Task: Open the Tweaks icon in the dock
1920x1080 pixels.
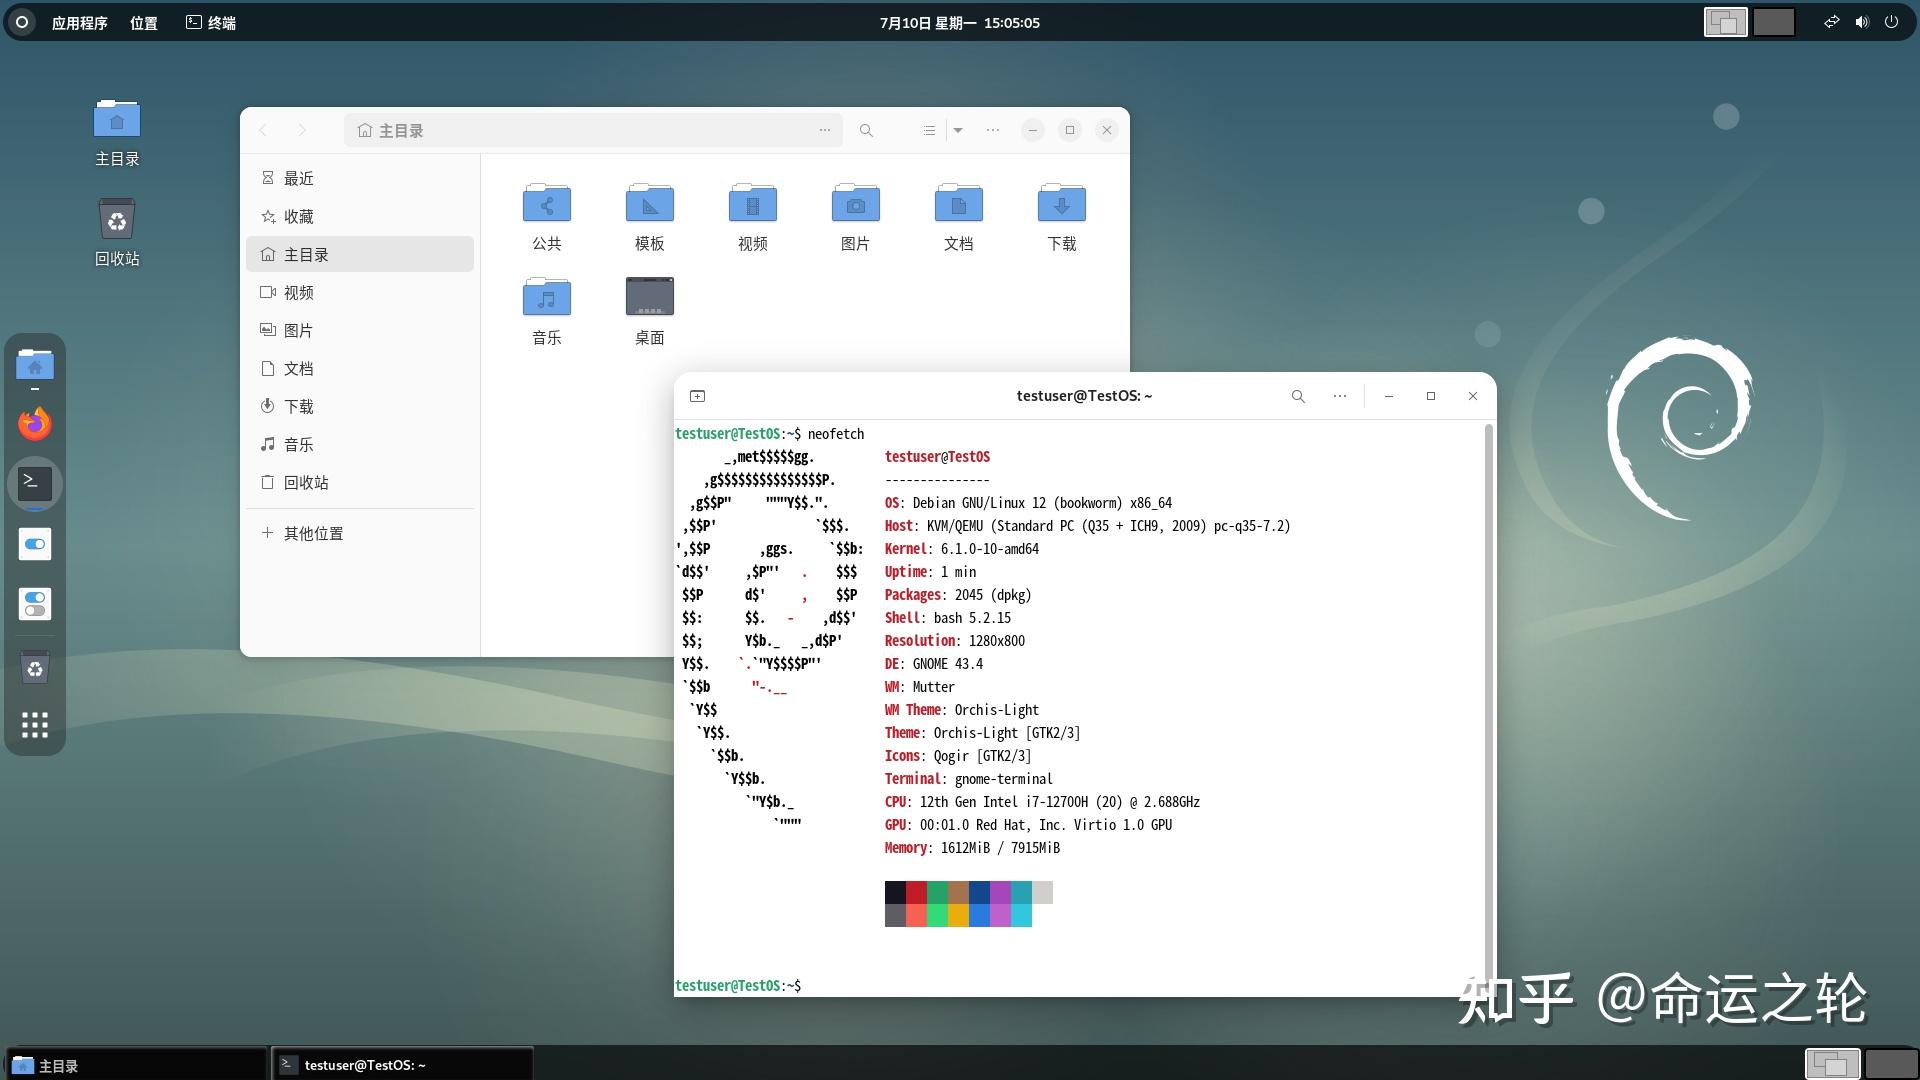Action: pos(35,604)
